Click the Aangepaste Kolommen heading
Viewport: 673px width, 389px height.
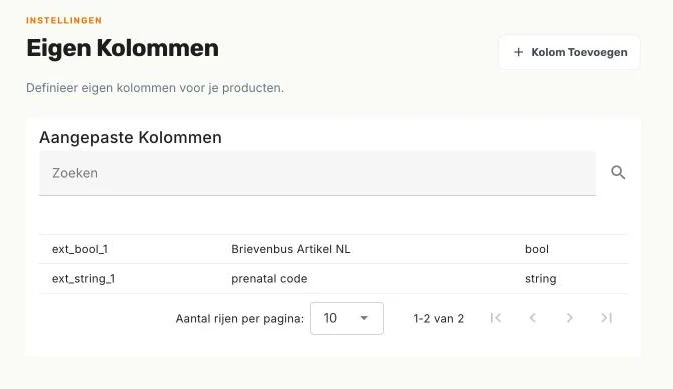(130, 138)
